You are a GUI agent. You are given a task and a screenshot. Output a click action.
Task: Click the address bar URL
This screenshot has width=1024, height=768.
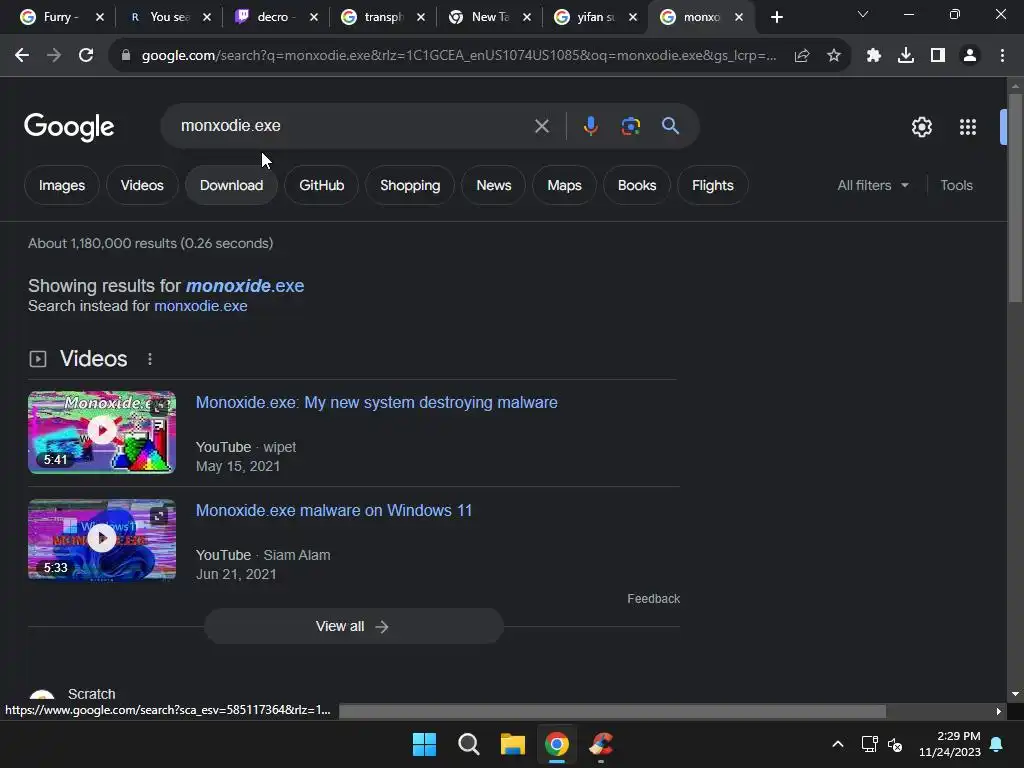pyautogui.click(x=458, y=56)
